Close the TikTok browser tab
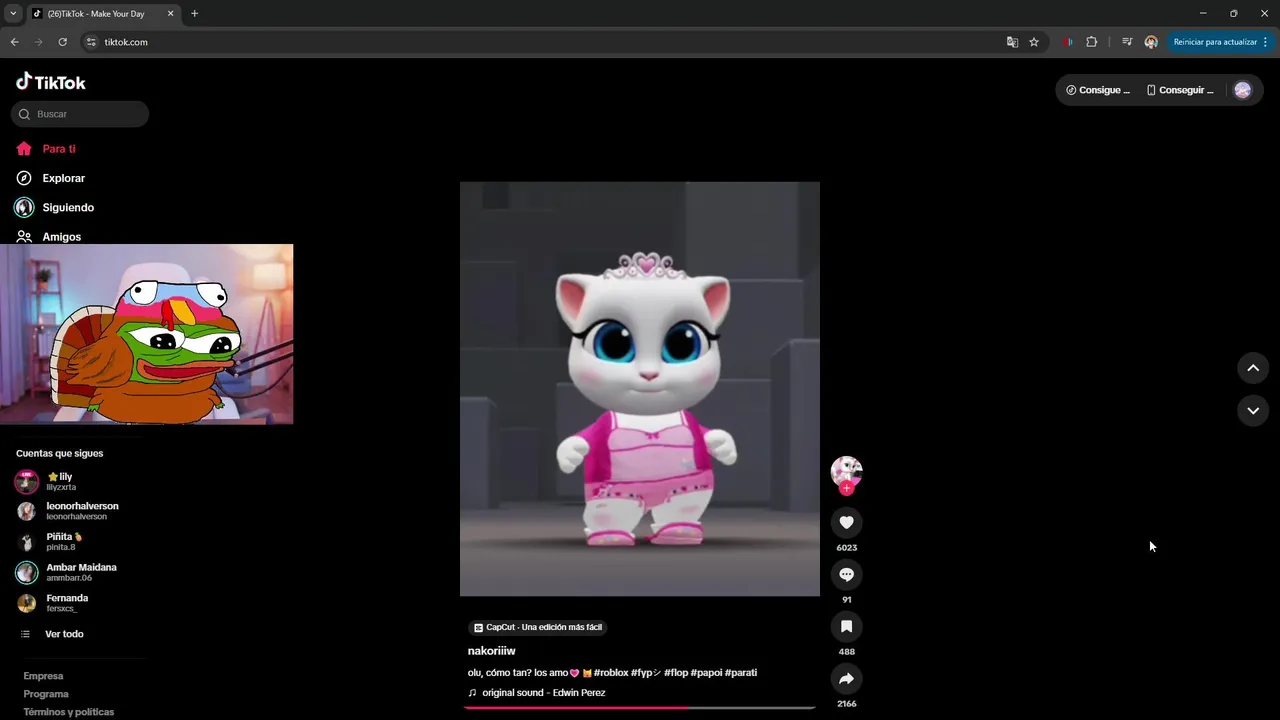The image size is (1280, 720). coord(170,13)
